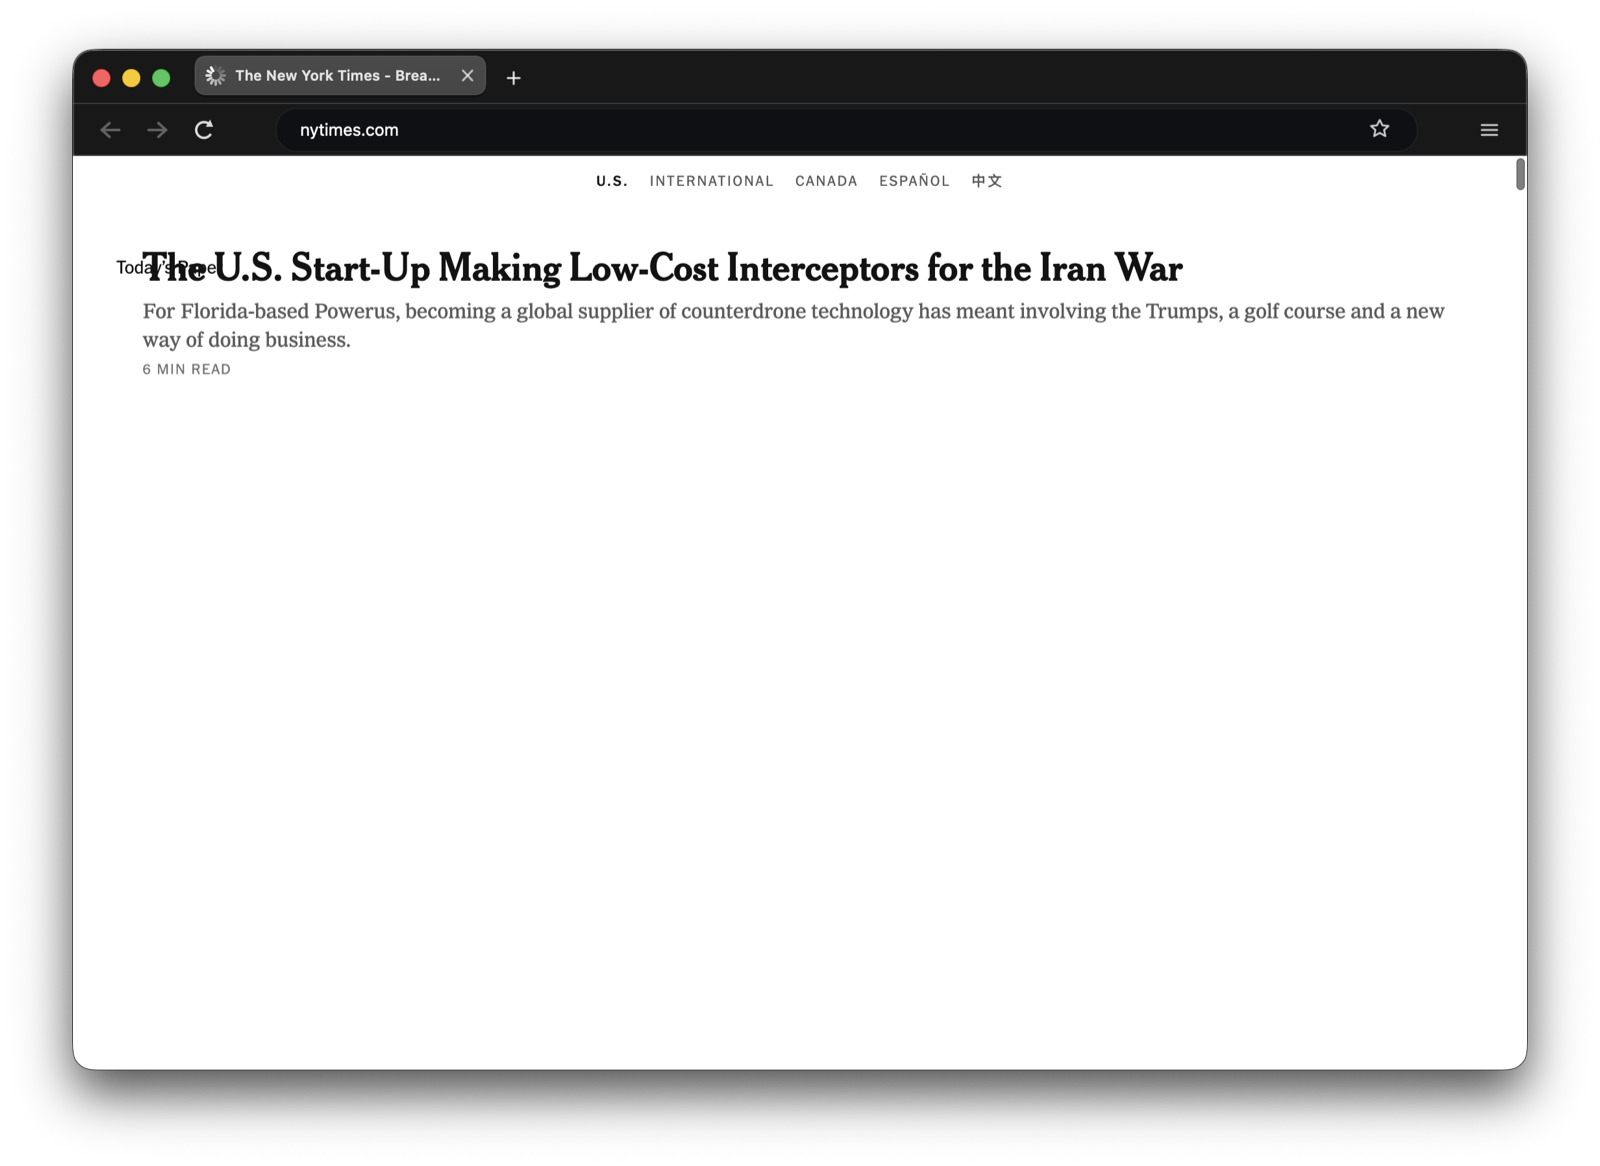The height and width of the screenshot is (1166, 1600).
Task: Bookmark this page with the star
Action: 1379,129
